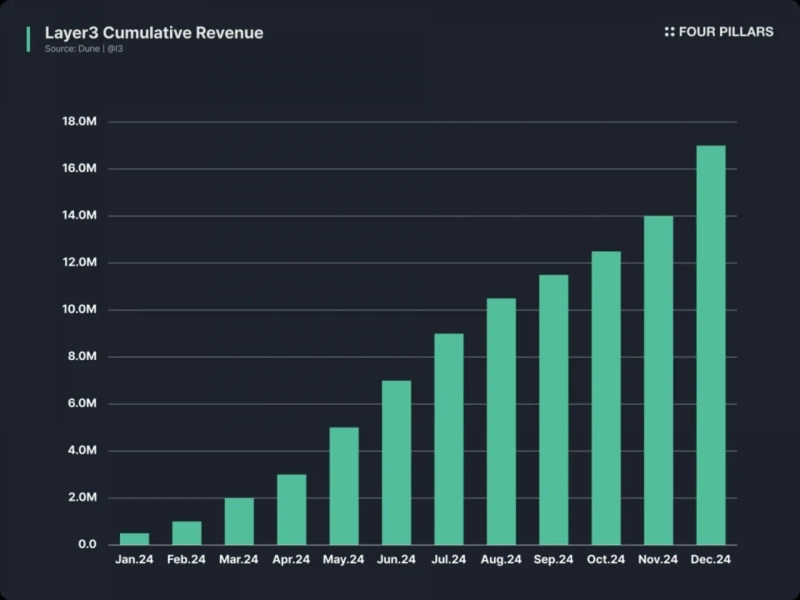This screenshot has height=600, width=800.
Task: Click the Feb.24 x-axis label
Action: 186,560
